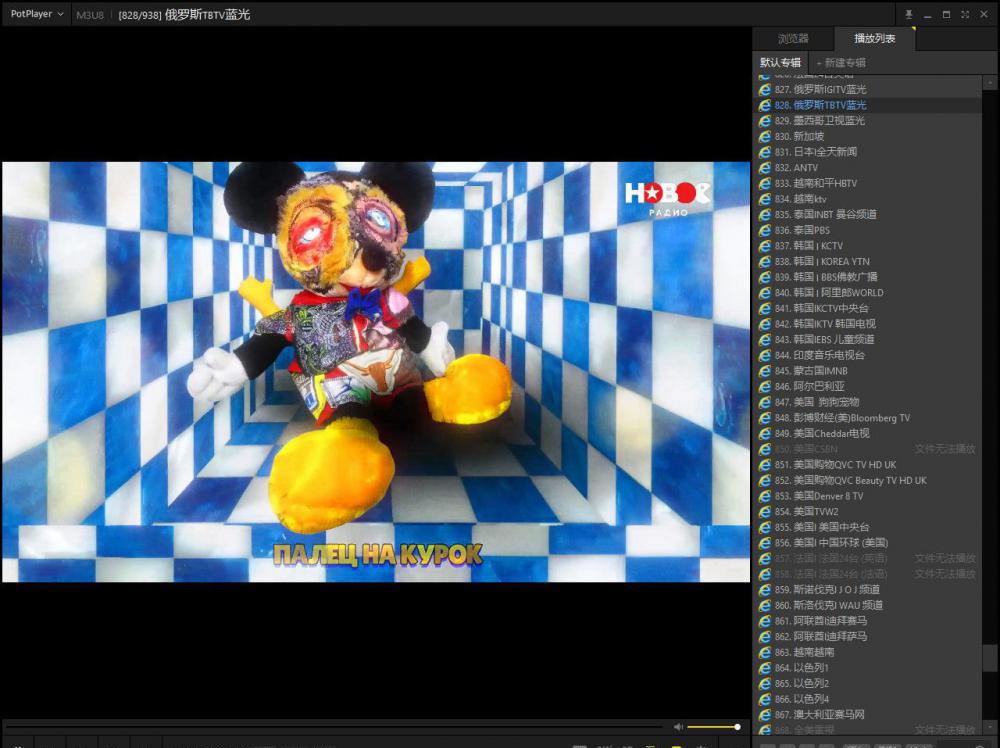This screenshot has width=1000, height=748.
Task: Adjust the volume slider
Action: (x=714, y=727)
